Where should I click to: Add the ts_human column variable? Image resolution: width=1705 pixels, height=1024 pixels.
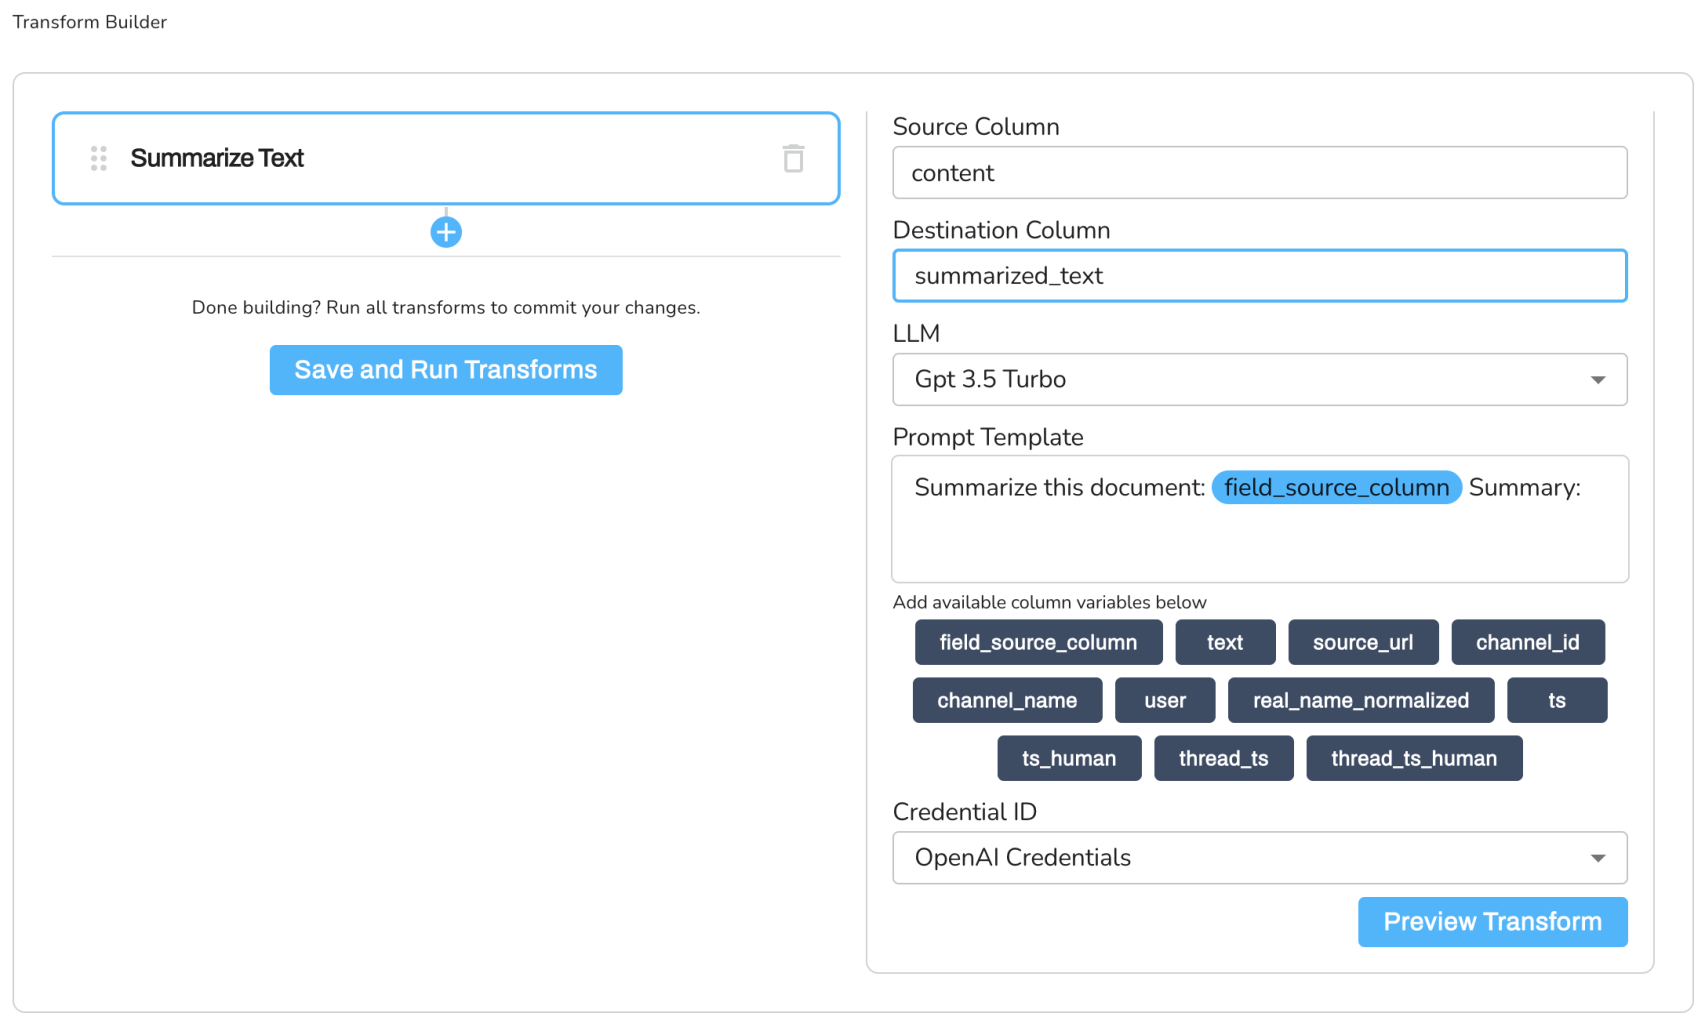1069,758
